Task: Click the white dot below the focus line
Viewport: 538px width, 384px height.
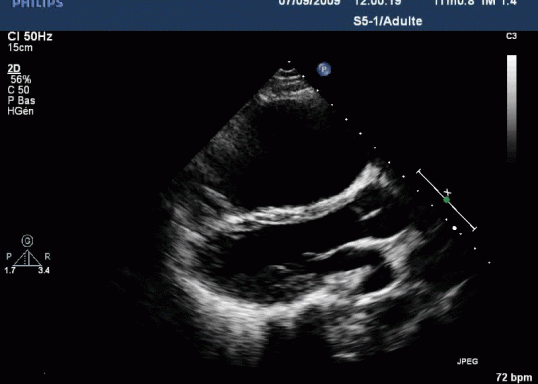Action: [455, 228]
